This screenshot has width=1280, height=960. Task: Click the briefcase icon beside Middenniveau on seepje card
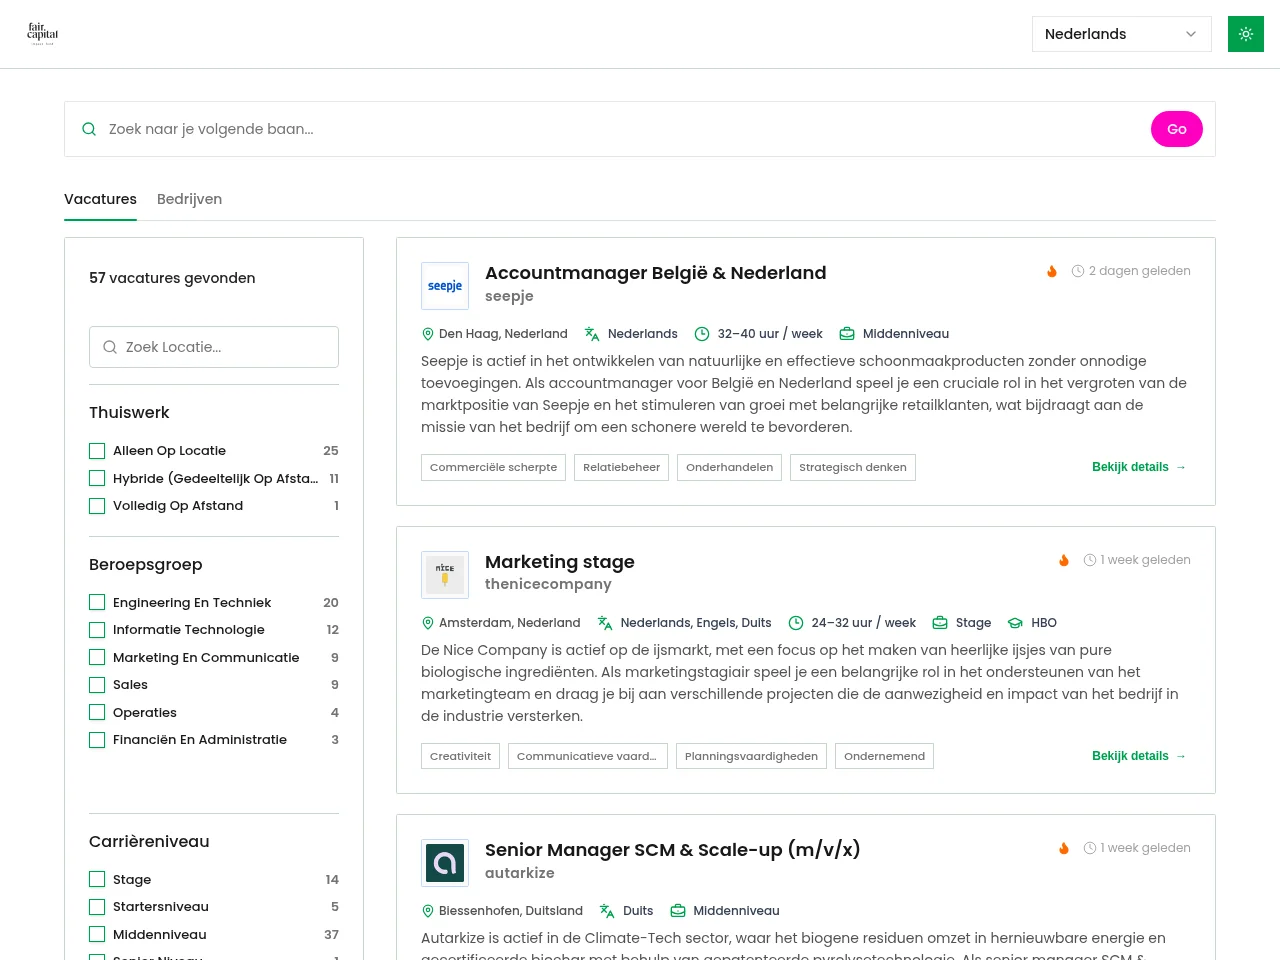pyautogui.click(x=847, y=334)
